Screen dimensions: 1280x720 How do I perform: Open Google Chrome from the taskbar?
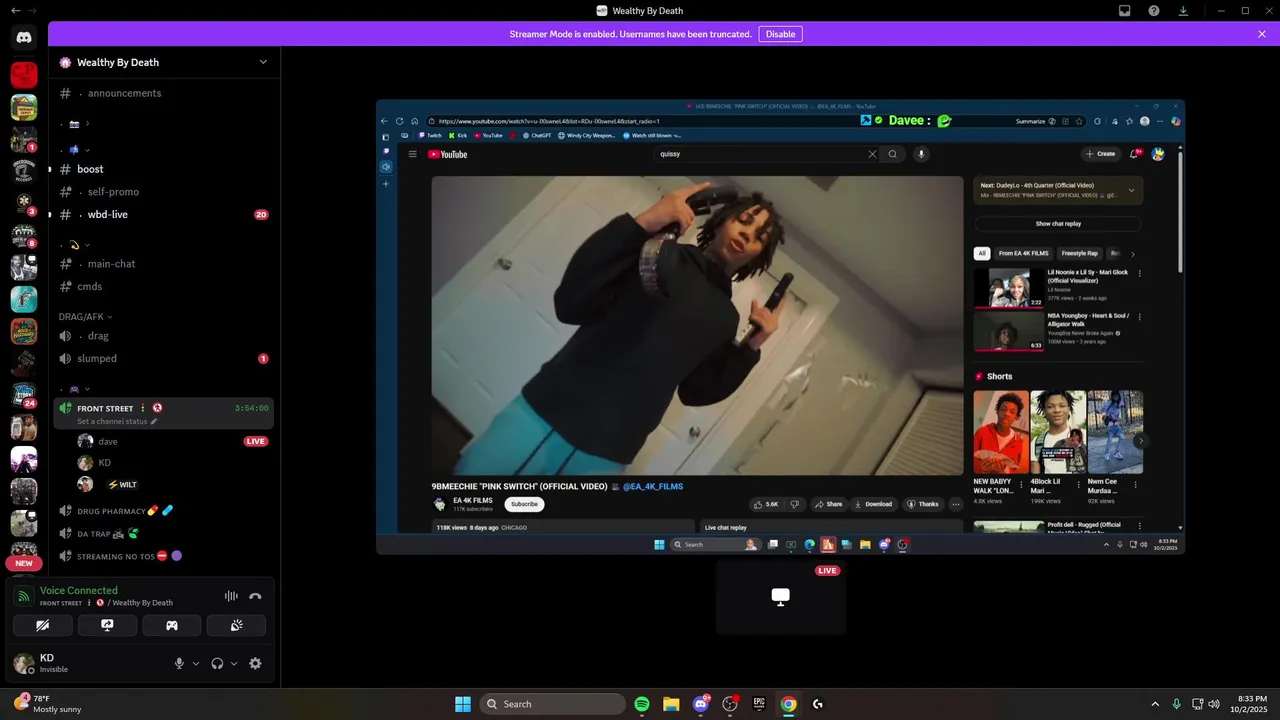point(788,704)
